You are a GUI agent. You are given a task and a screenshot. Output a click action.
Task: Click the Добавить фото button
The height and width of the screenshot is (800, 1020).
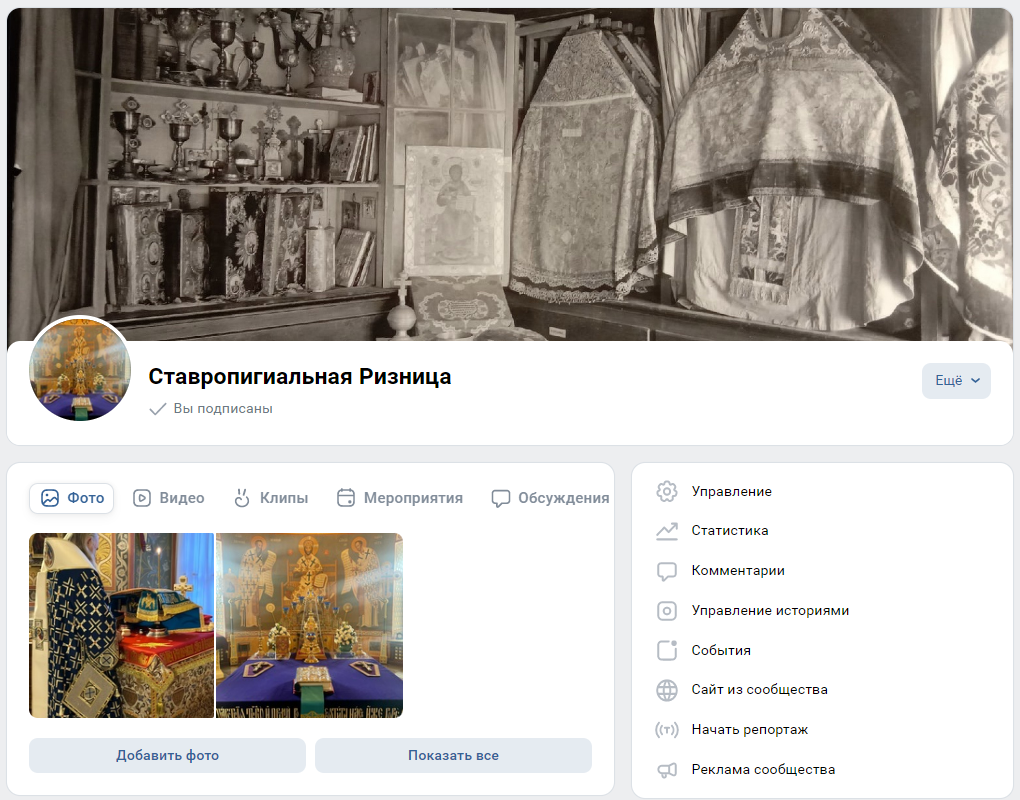click(167, 755)
